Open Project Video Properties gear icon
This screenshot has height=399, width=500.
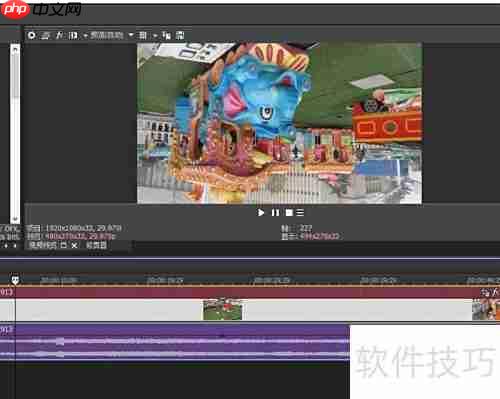(31, 35)
